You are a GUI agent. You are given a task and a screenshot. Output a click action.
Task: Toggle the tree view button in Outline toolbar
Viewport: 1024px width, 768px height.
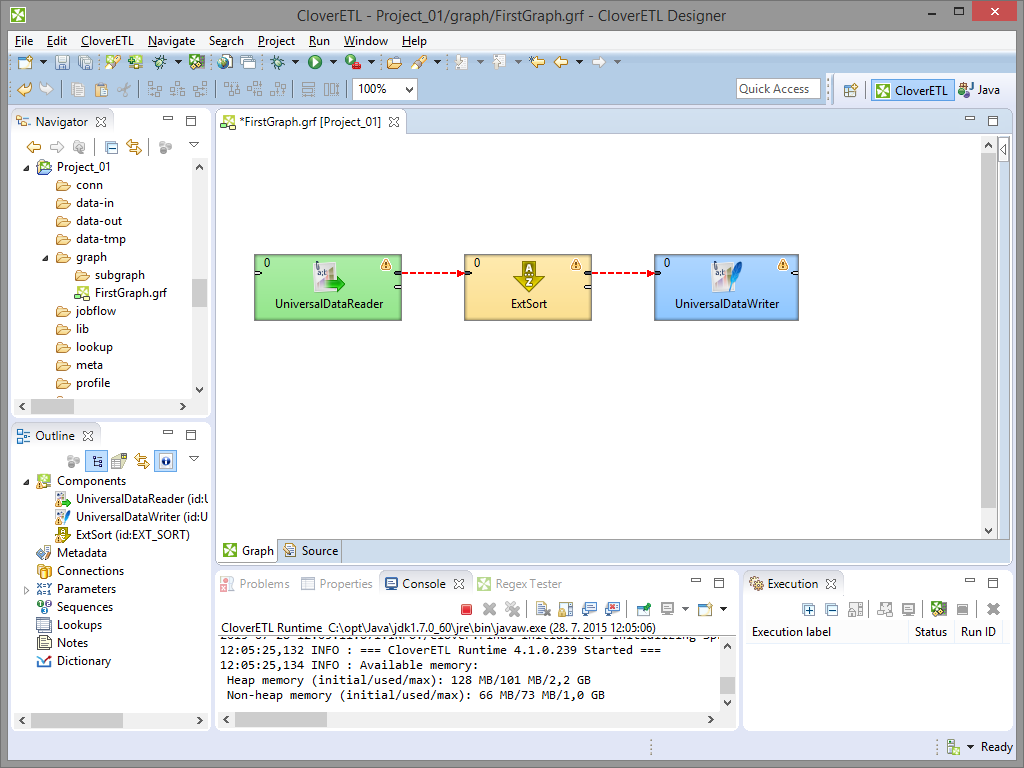pyautogui.click(x=97, y=461)
